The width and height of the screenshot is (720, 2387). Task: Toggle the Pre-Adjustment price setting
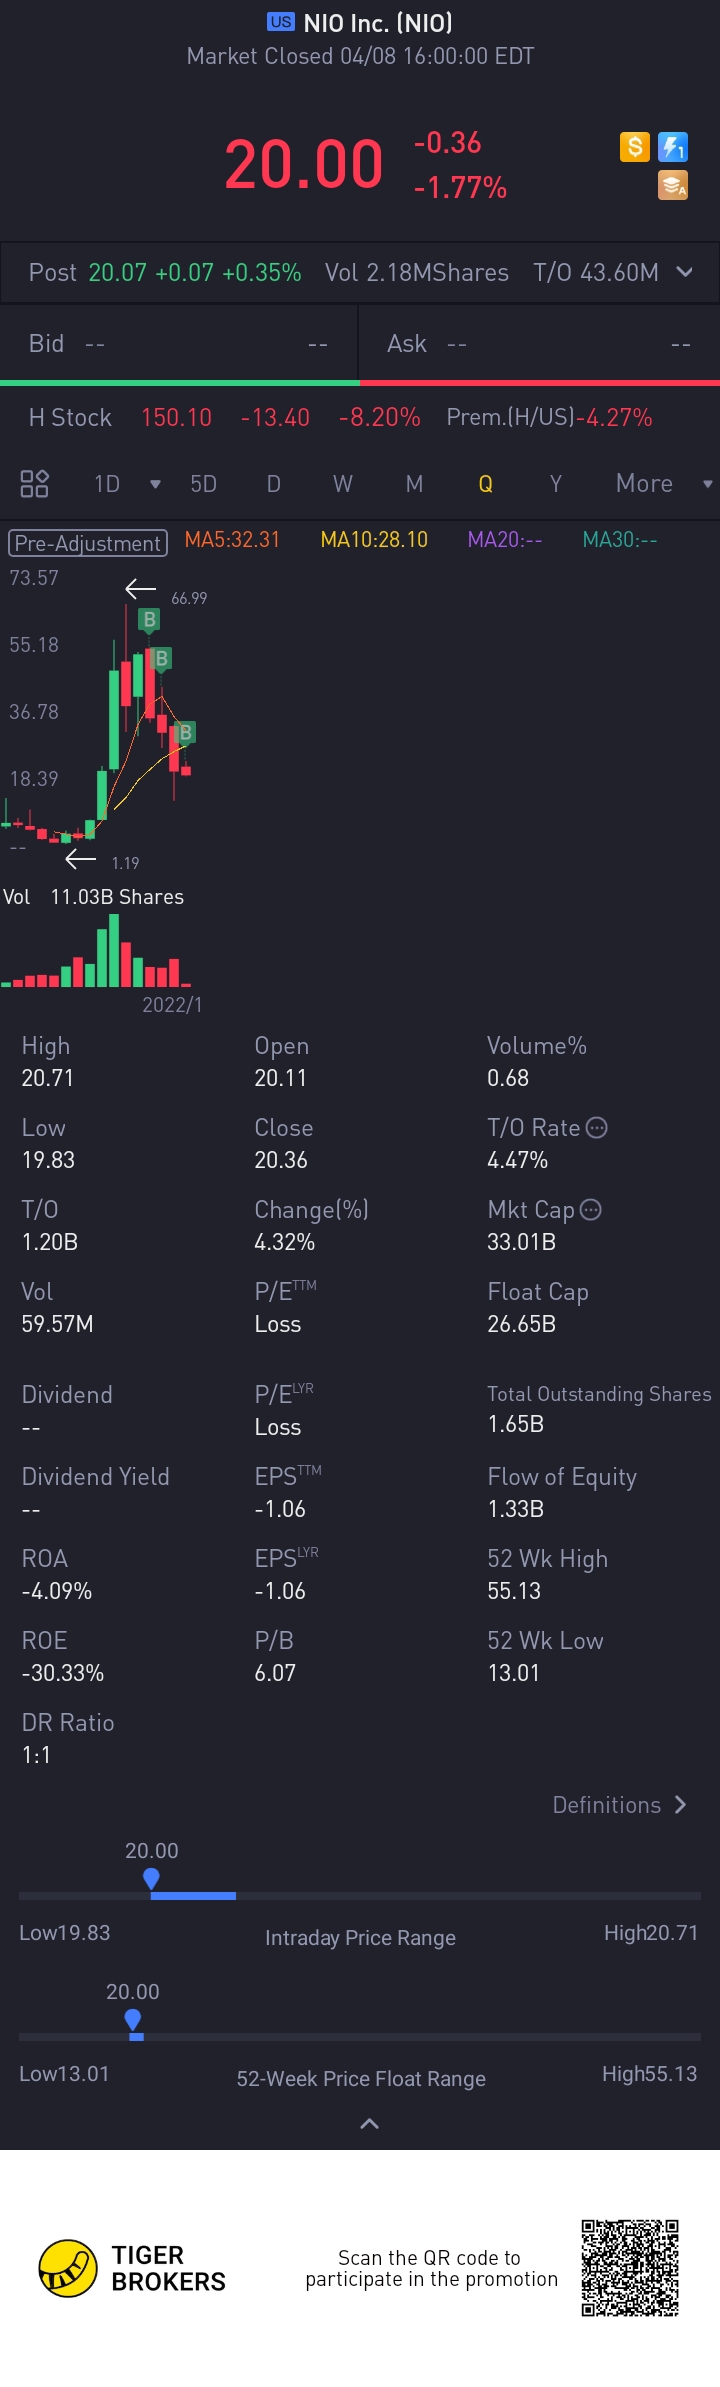point(88,543)
